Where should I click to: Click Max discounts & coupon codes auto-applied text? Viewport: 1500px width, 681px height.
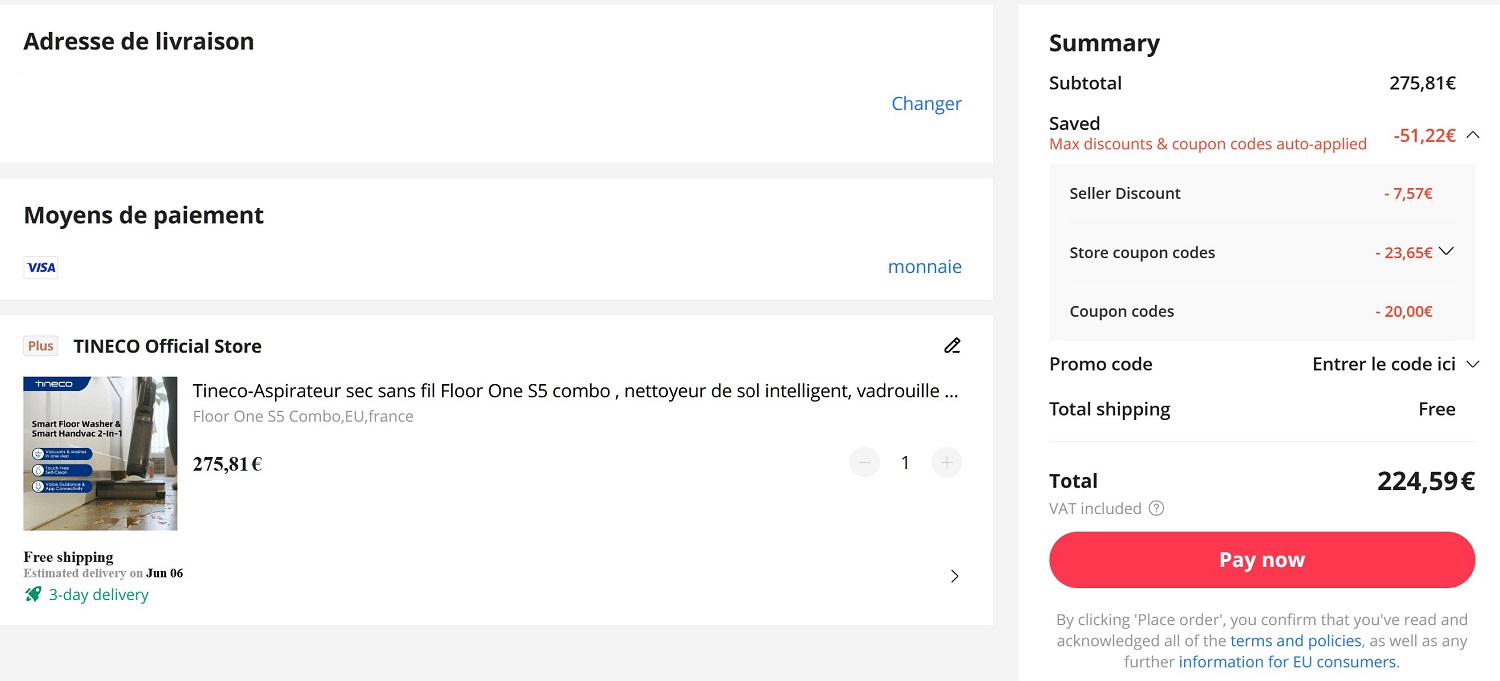point(1208,144)
